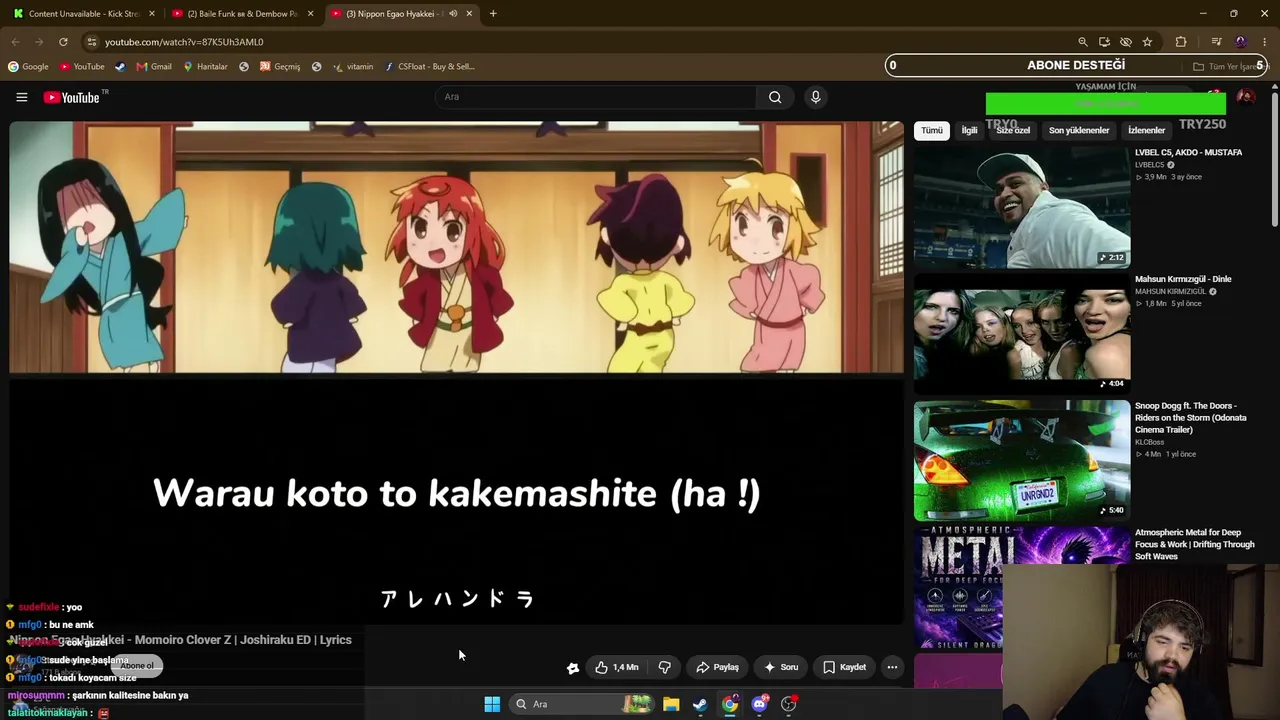The width and height of the screenshot is (1280, 720).
Task: Open the media controls icon in Chrome toolbar
Action: (1216, 42)
